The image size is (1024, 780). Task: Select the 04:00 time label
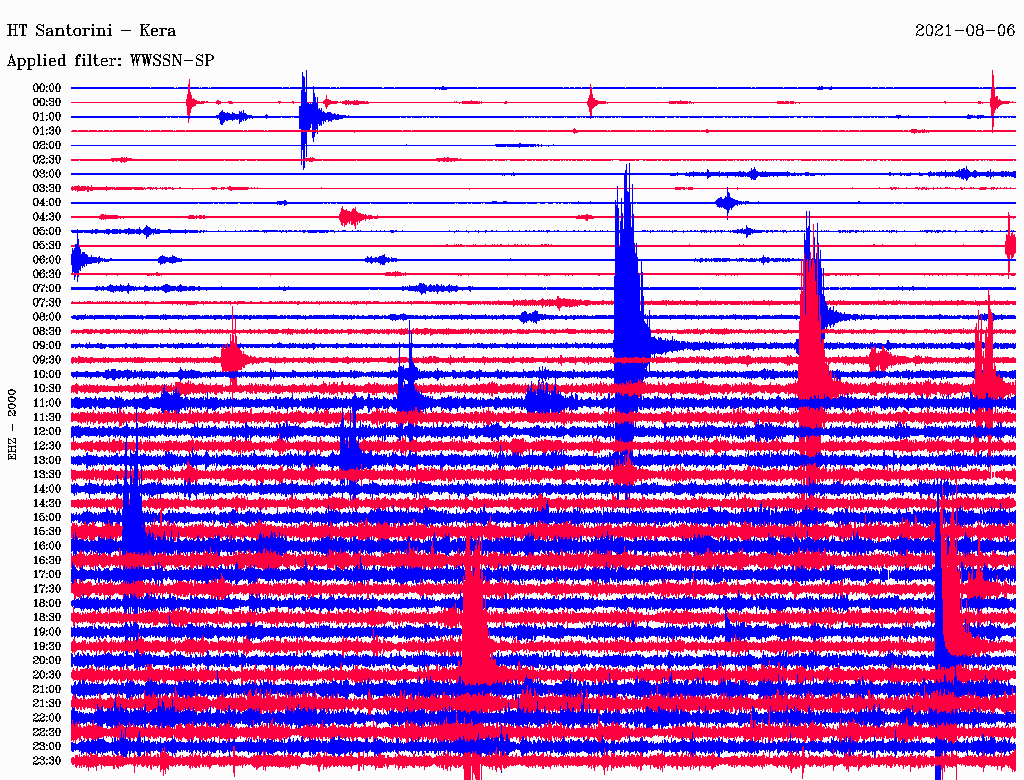coord(47,203)
